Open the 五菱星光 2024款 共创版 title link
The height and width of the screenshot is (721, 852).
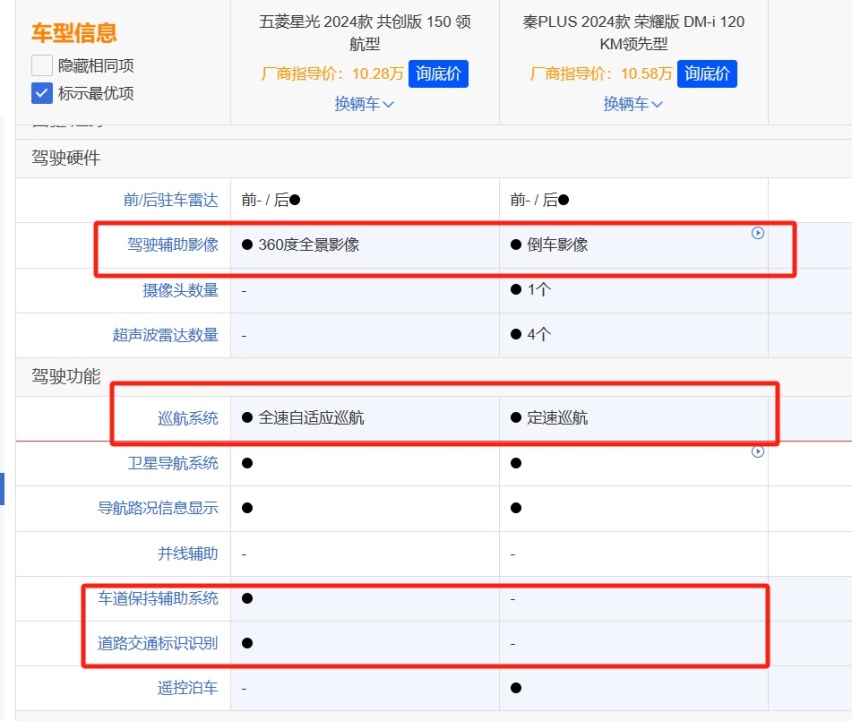coord(365,33)
